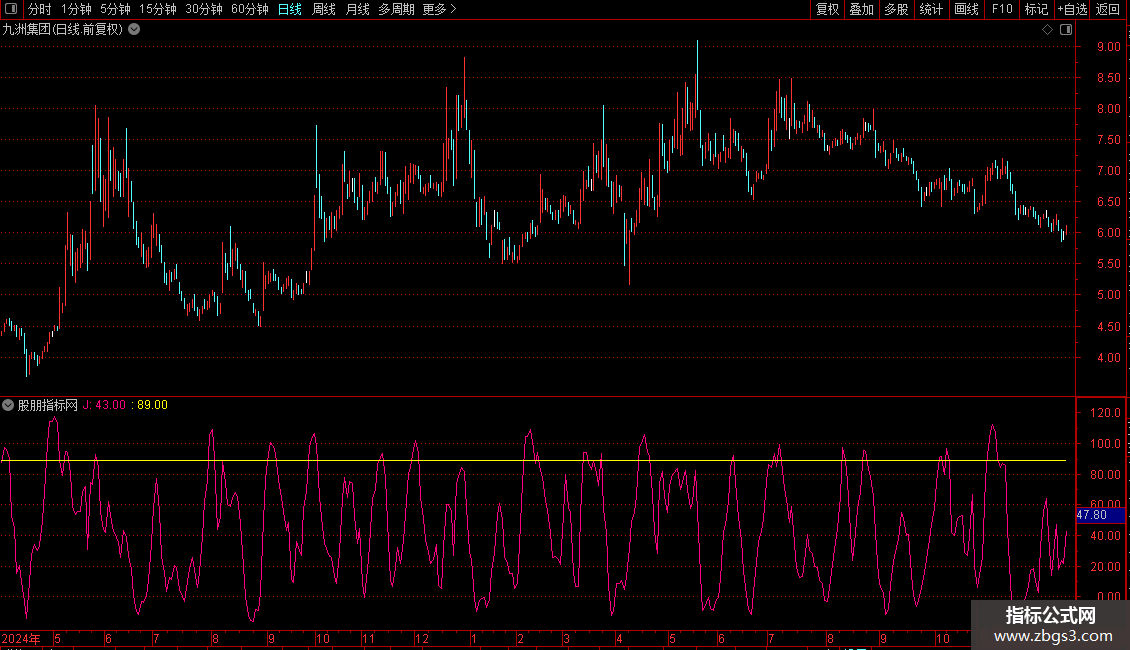The image size is (1130, 650).
Task: Select the 30分钟 period tab
Action: (203, 9)
